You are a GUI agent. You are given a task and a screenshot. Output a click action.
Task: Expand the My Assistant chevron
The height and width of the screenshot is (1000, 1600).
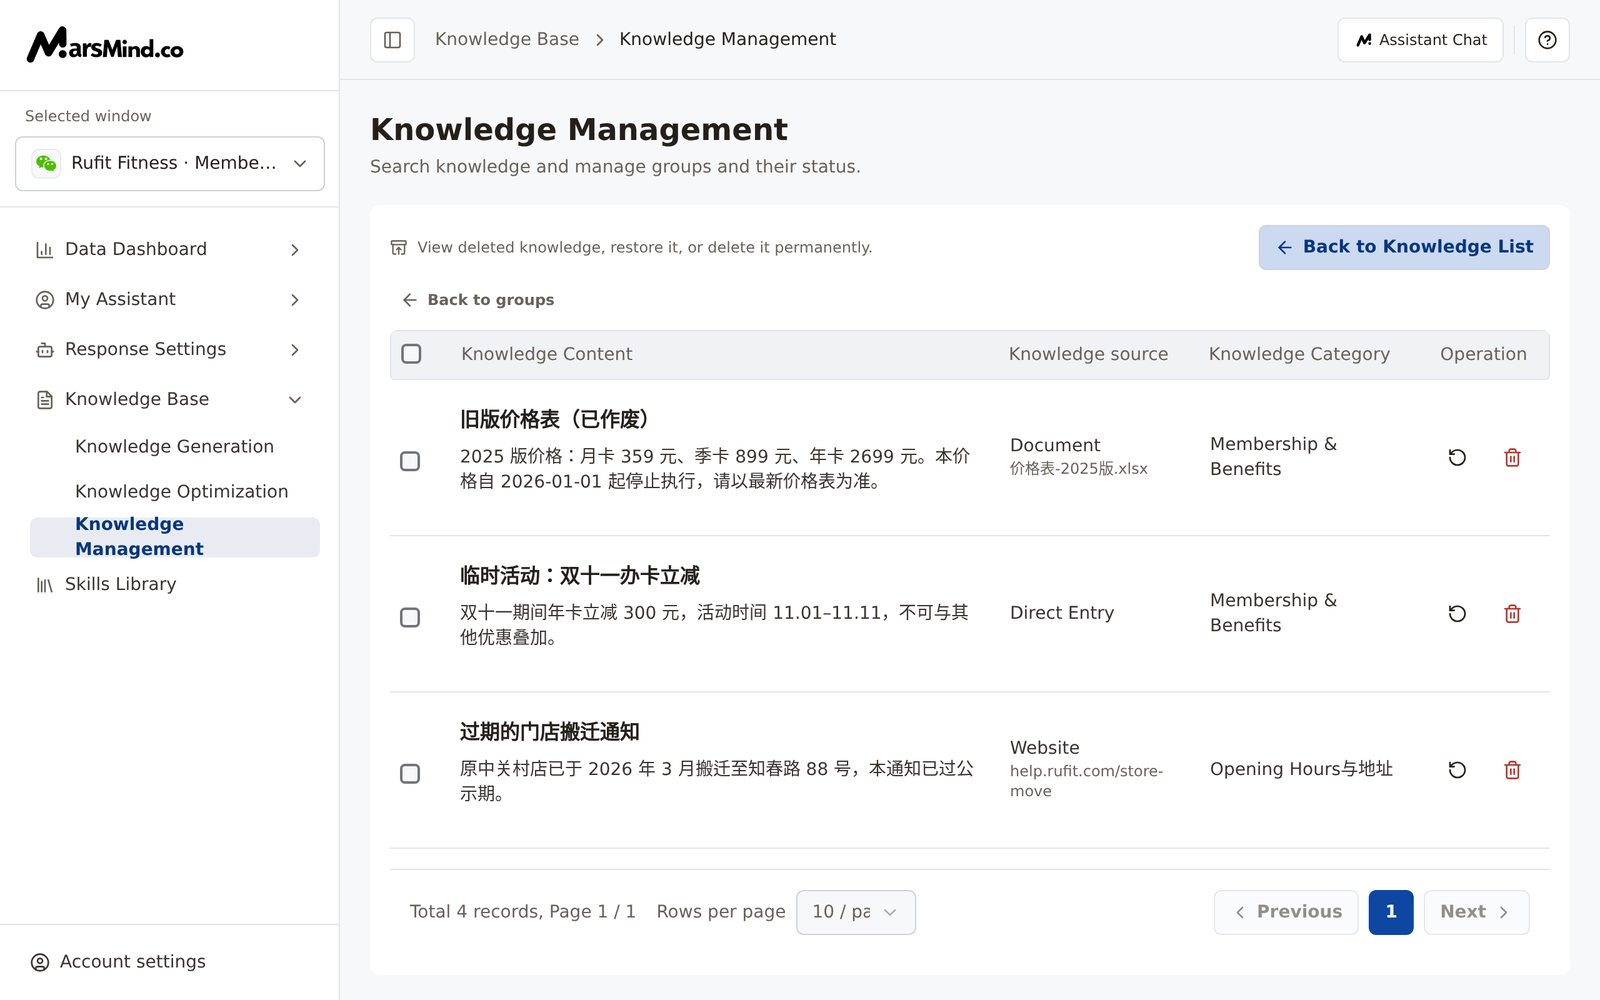pyautogui.click(x=295, y=299)
